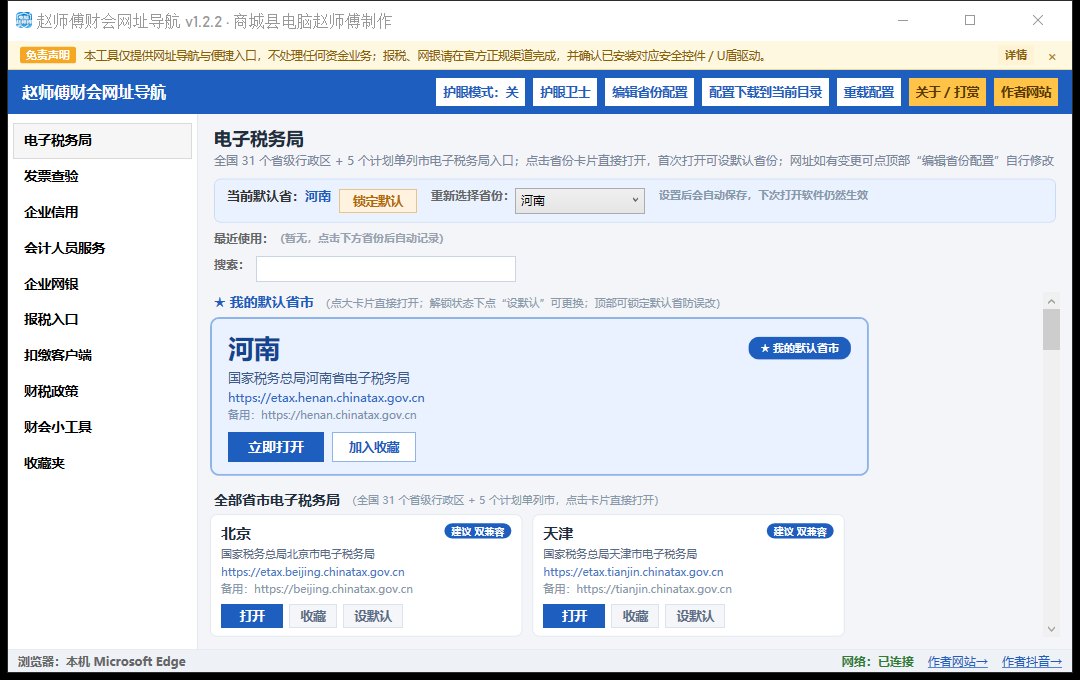Open the 护眼卫士 button
This screenshot has width=1080, height=680.
[x=565, y=92]
